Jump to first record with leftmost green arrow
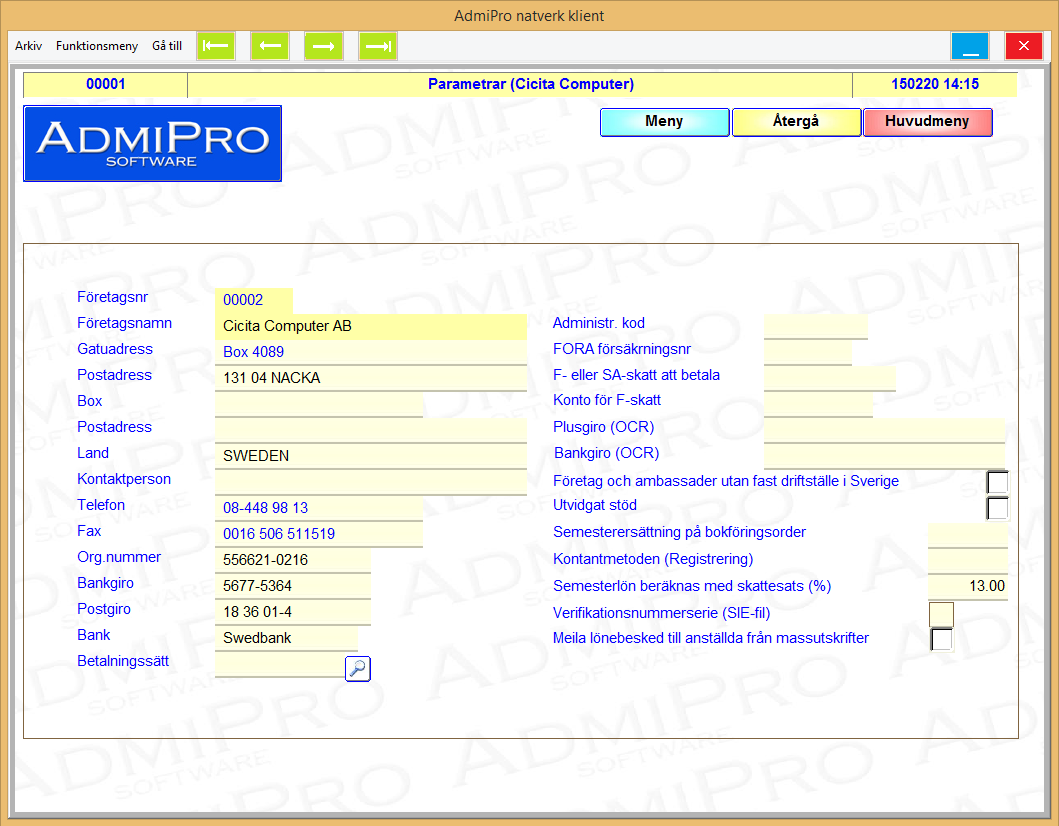1059x826 pixels. tap(216, 46)
